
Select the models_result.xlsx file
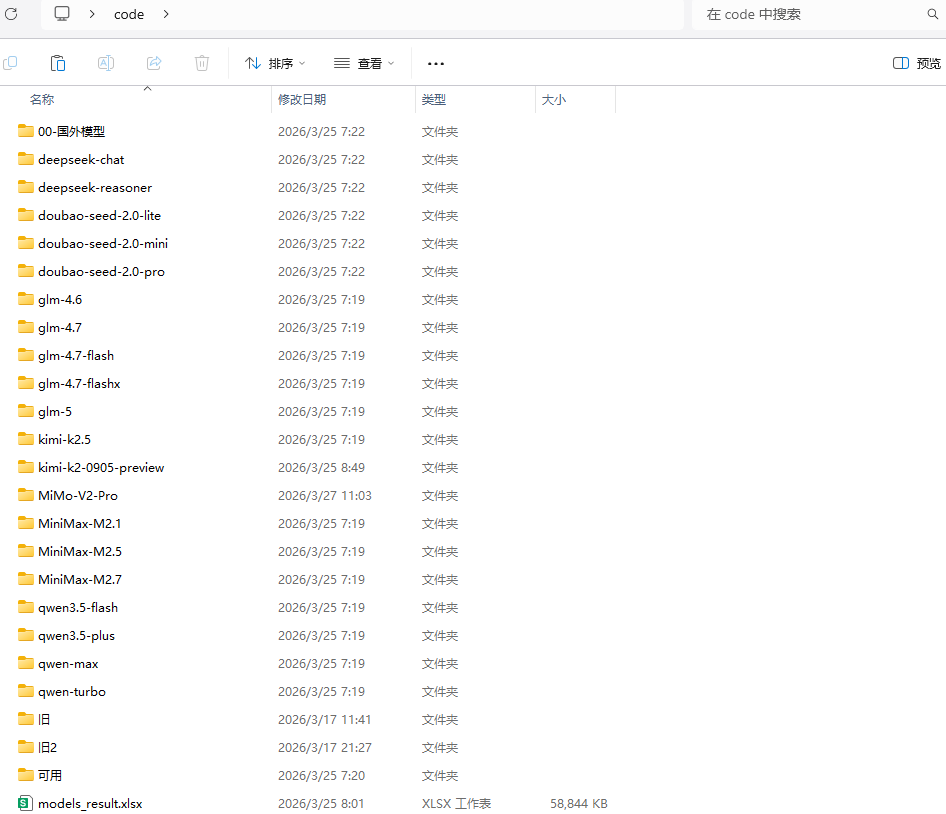pyautogui.click(x=90, y=804)
